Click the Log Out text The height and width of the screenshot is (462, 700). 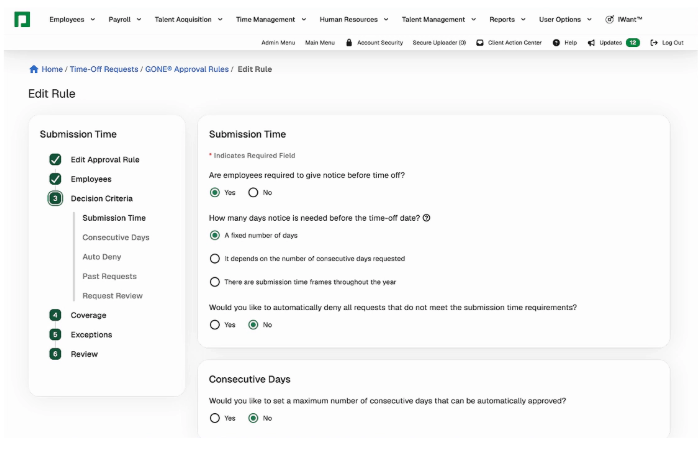click(x=673, y=43)
